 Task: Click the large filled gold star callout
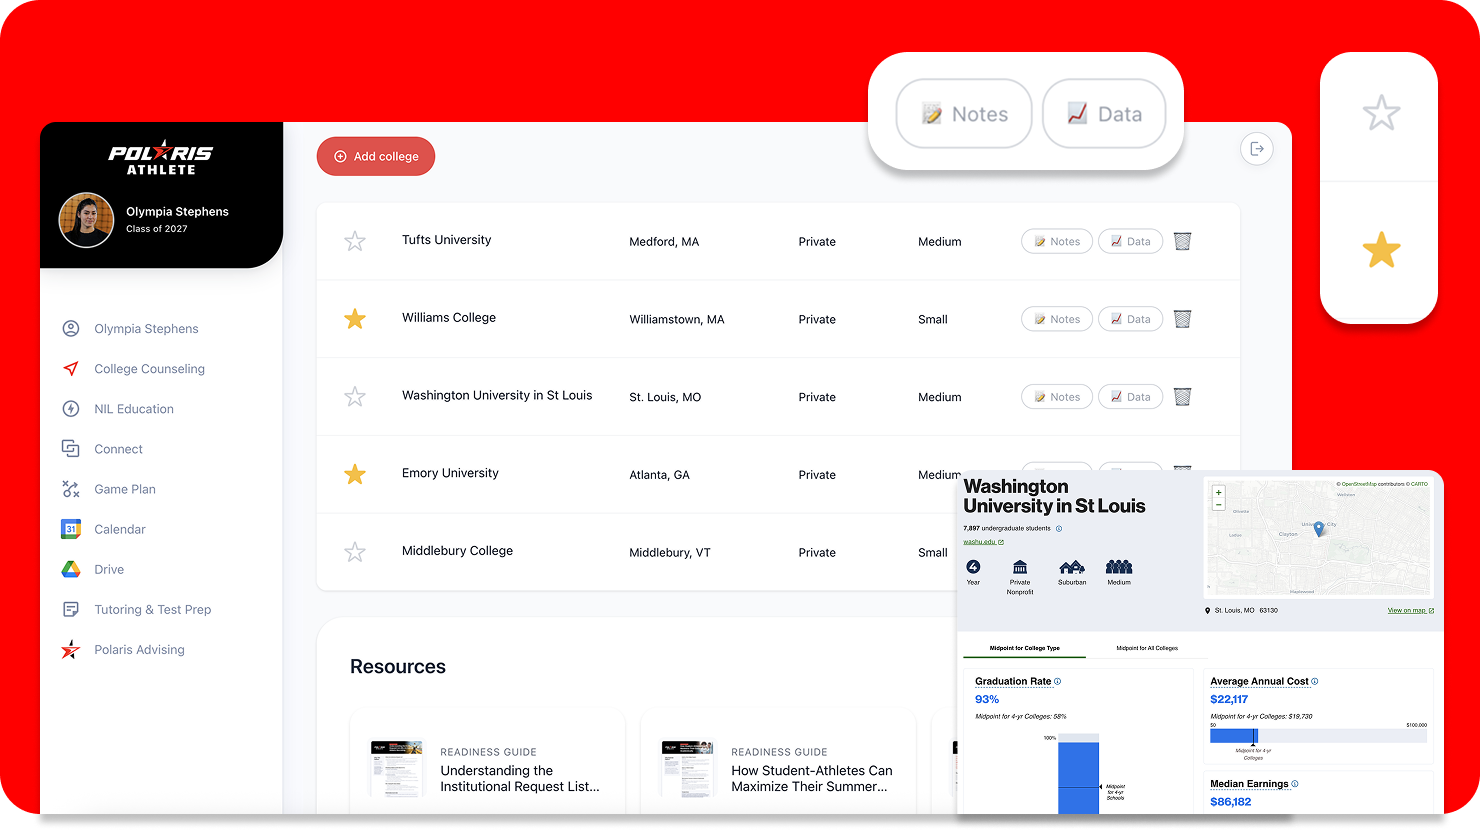tap(1381, 250)
